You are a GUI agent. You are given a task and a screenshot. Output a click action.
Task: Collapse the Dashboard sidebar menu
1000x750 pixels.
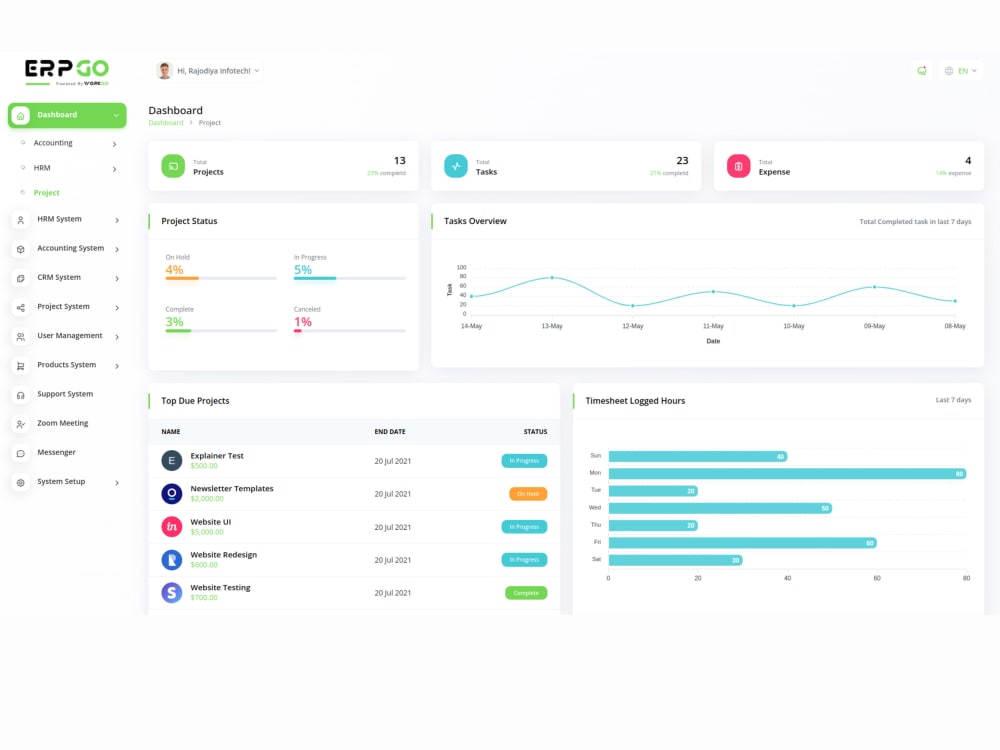click(67, 115)
